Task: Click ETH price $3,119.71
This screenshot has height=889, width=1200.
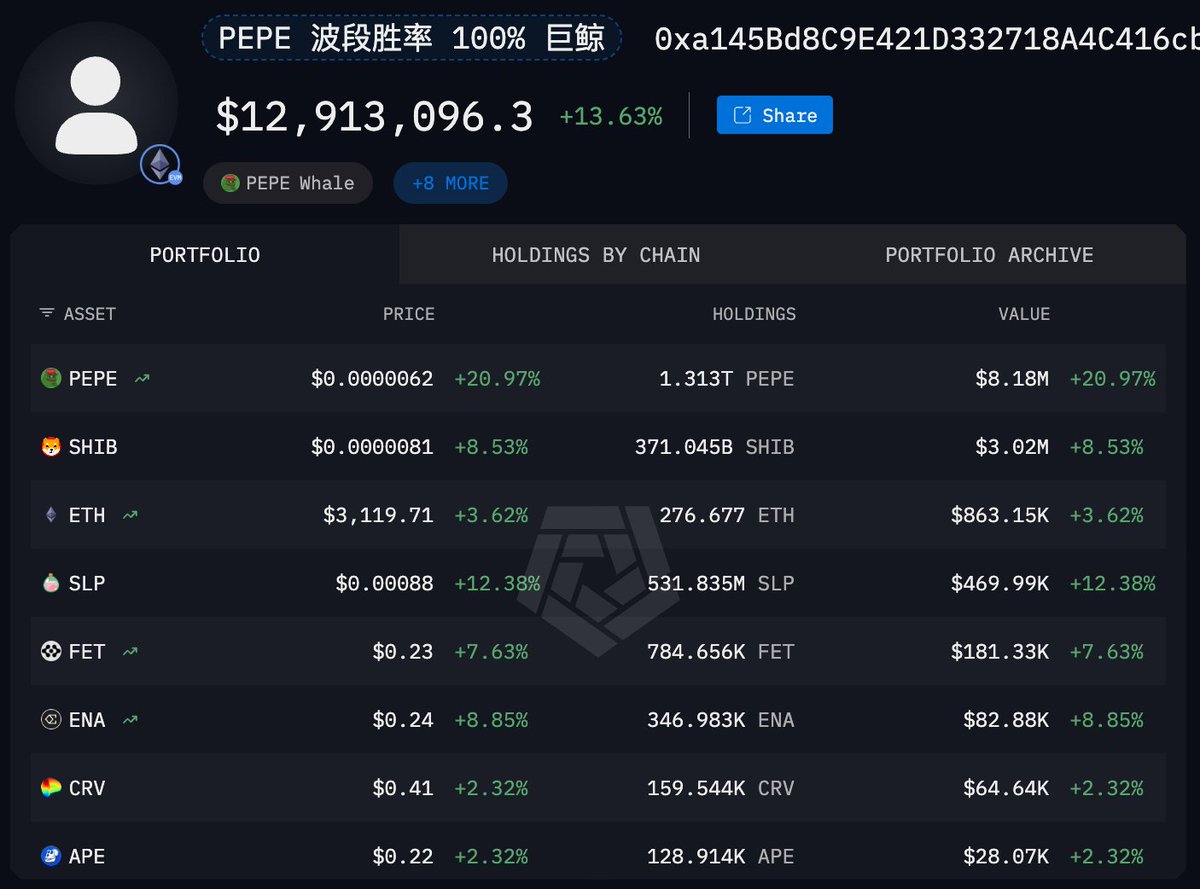Action: coord(378,515)
